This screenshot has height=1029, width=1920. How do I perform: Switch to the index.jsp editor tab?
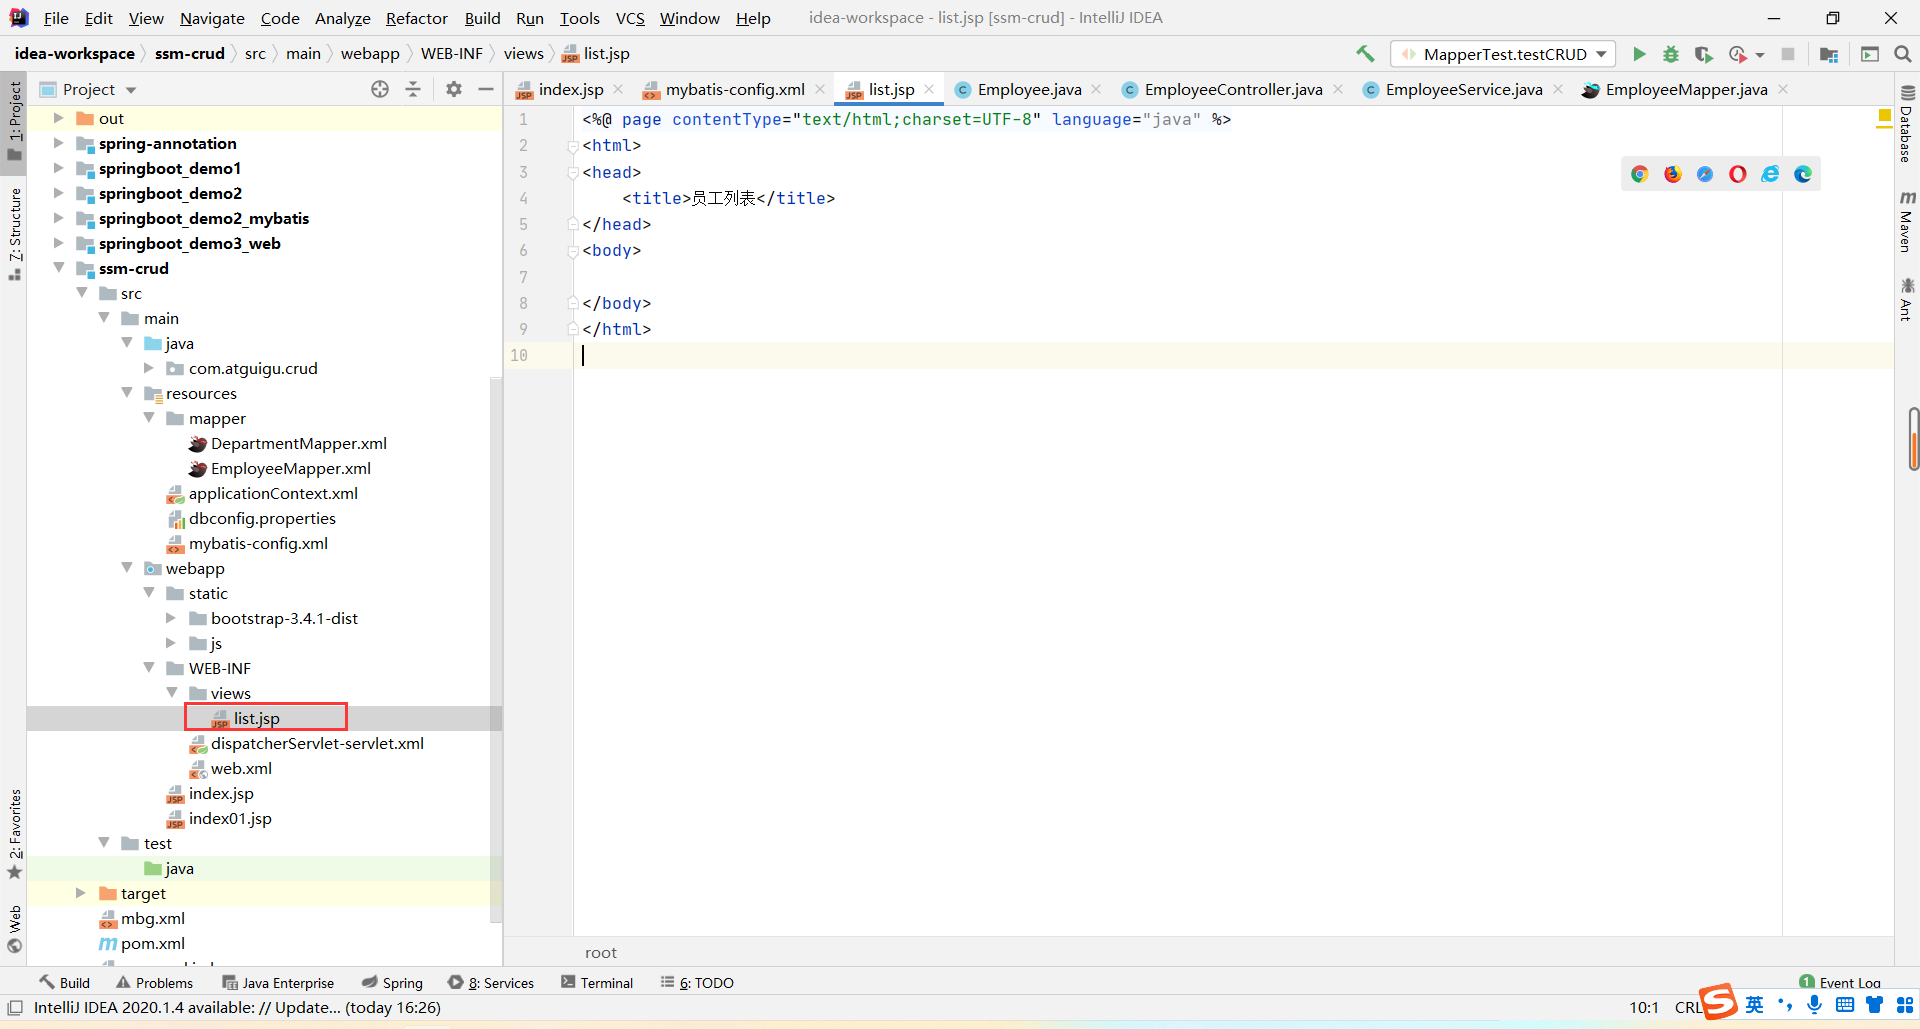click(x=569, y=89)
